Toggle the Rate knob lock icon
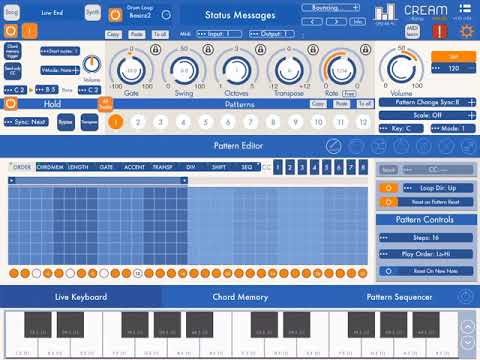This screenshot has height=360, width=480. [x=366, y=50]
